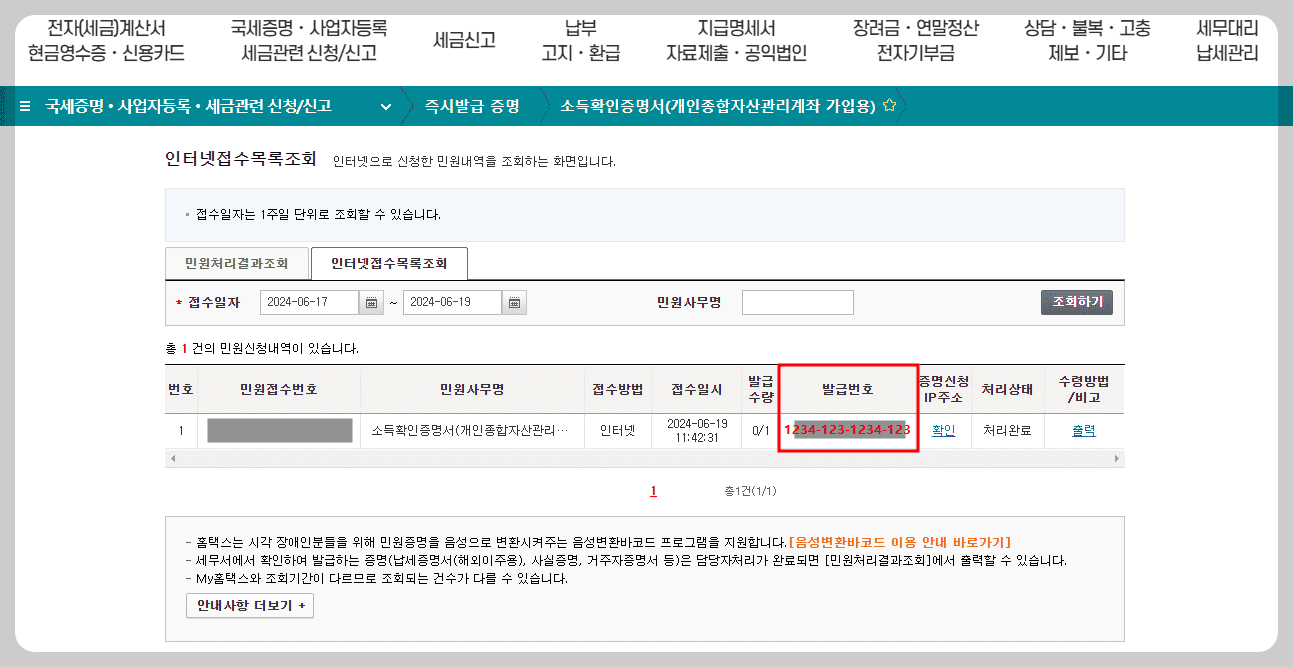Screen dimensions: 1293x667
Task: Click the 조회하기 search button
Action: tap(1076, 301)
